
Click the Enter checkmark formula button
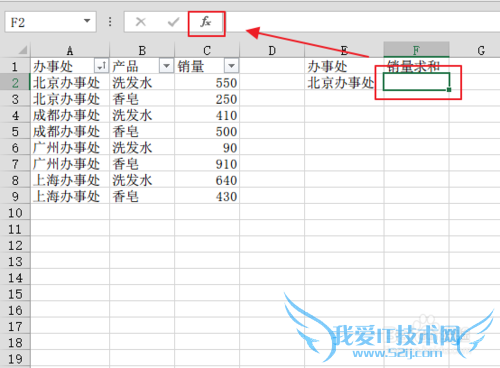coord(173,22)
